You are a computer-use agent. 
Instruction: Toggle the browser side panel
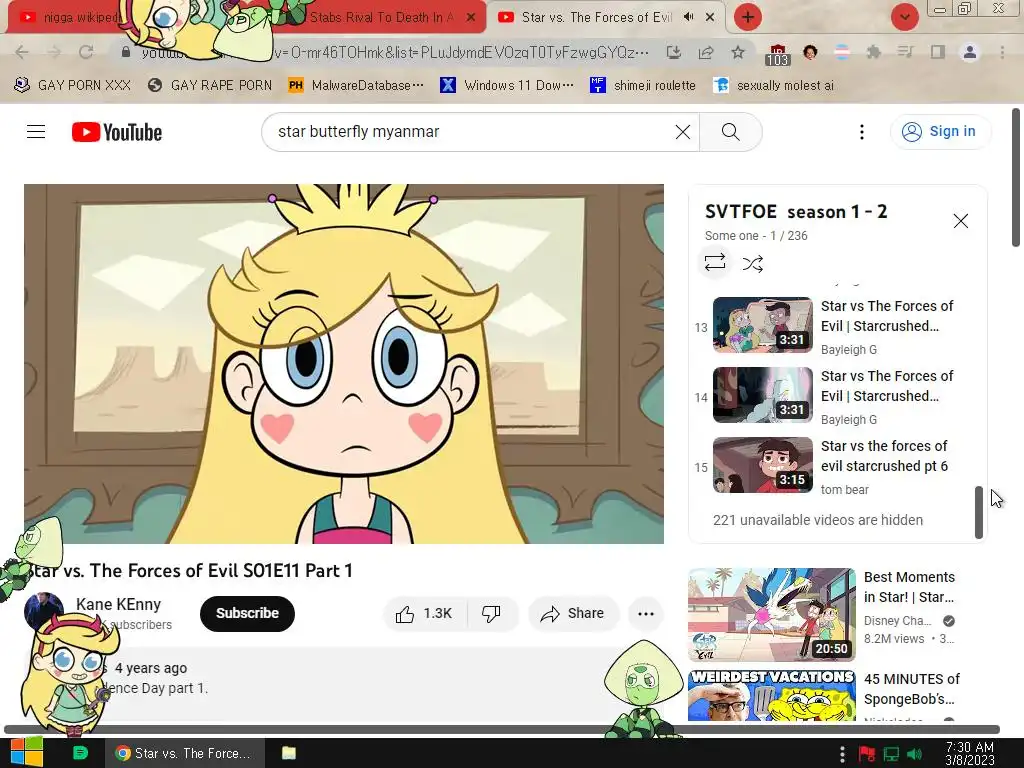[x=938, y=52]
